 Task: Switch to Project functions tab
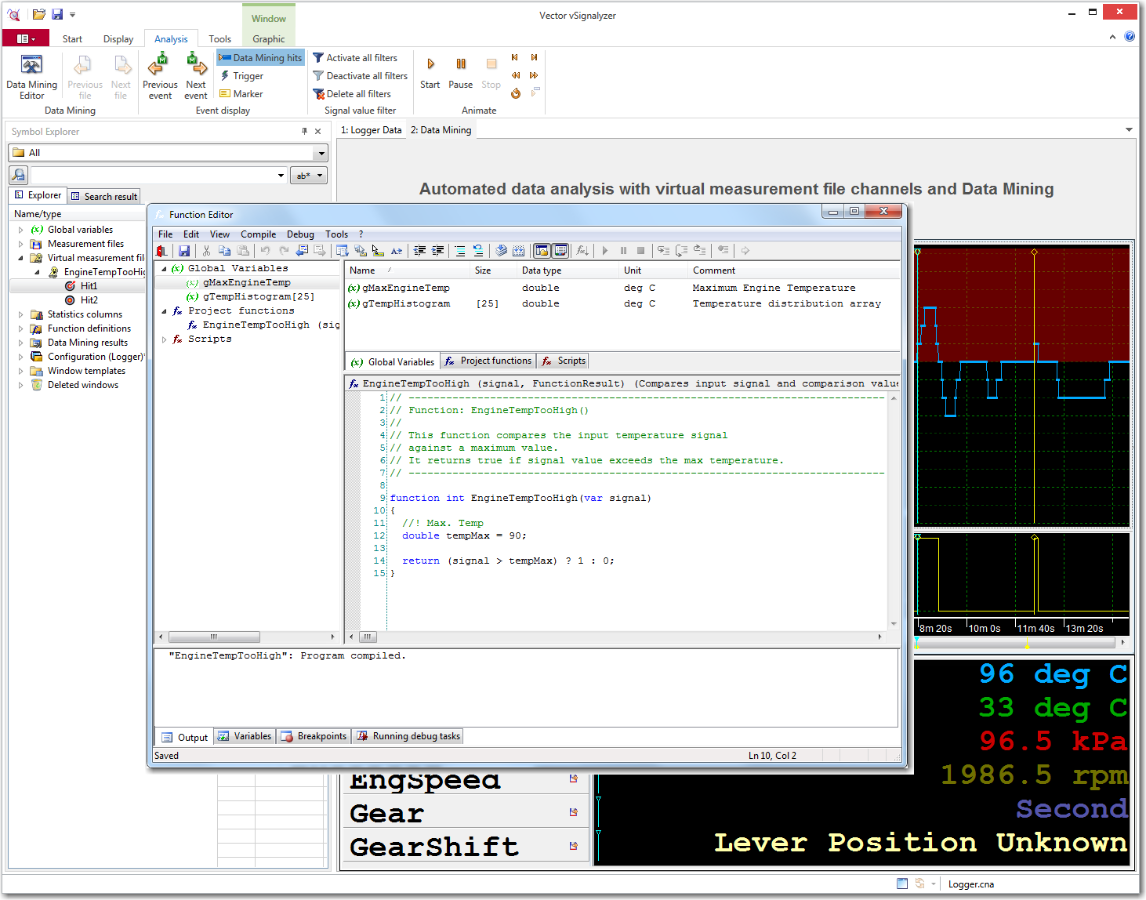pyautogui.click(x=488, y=361)
